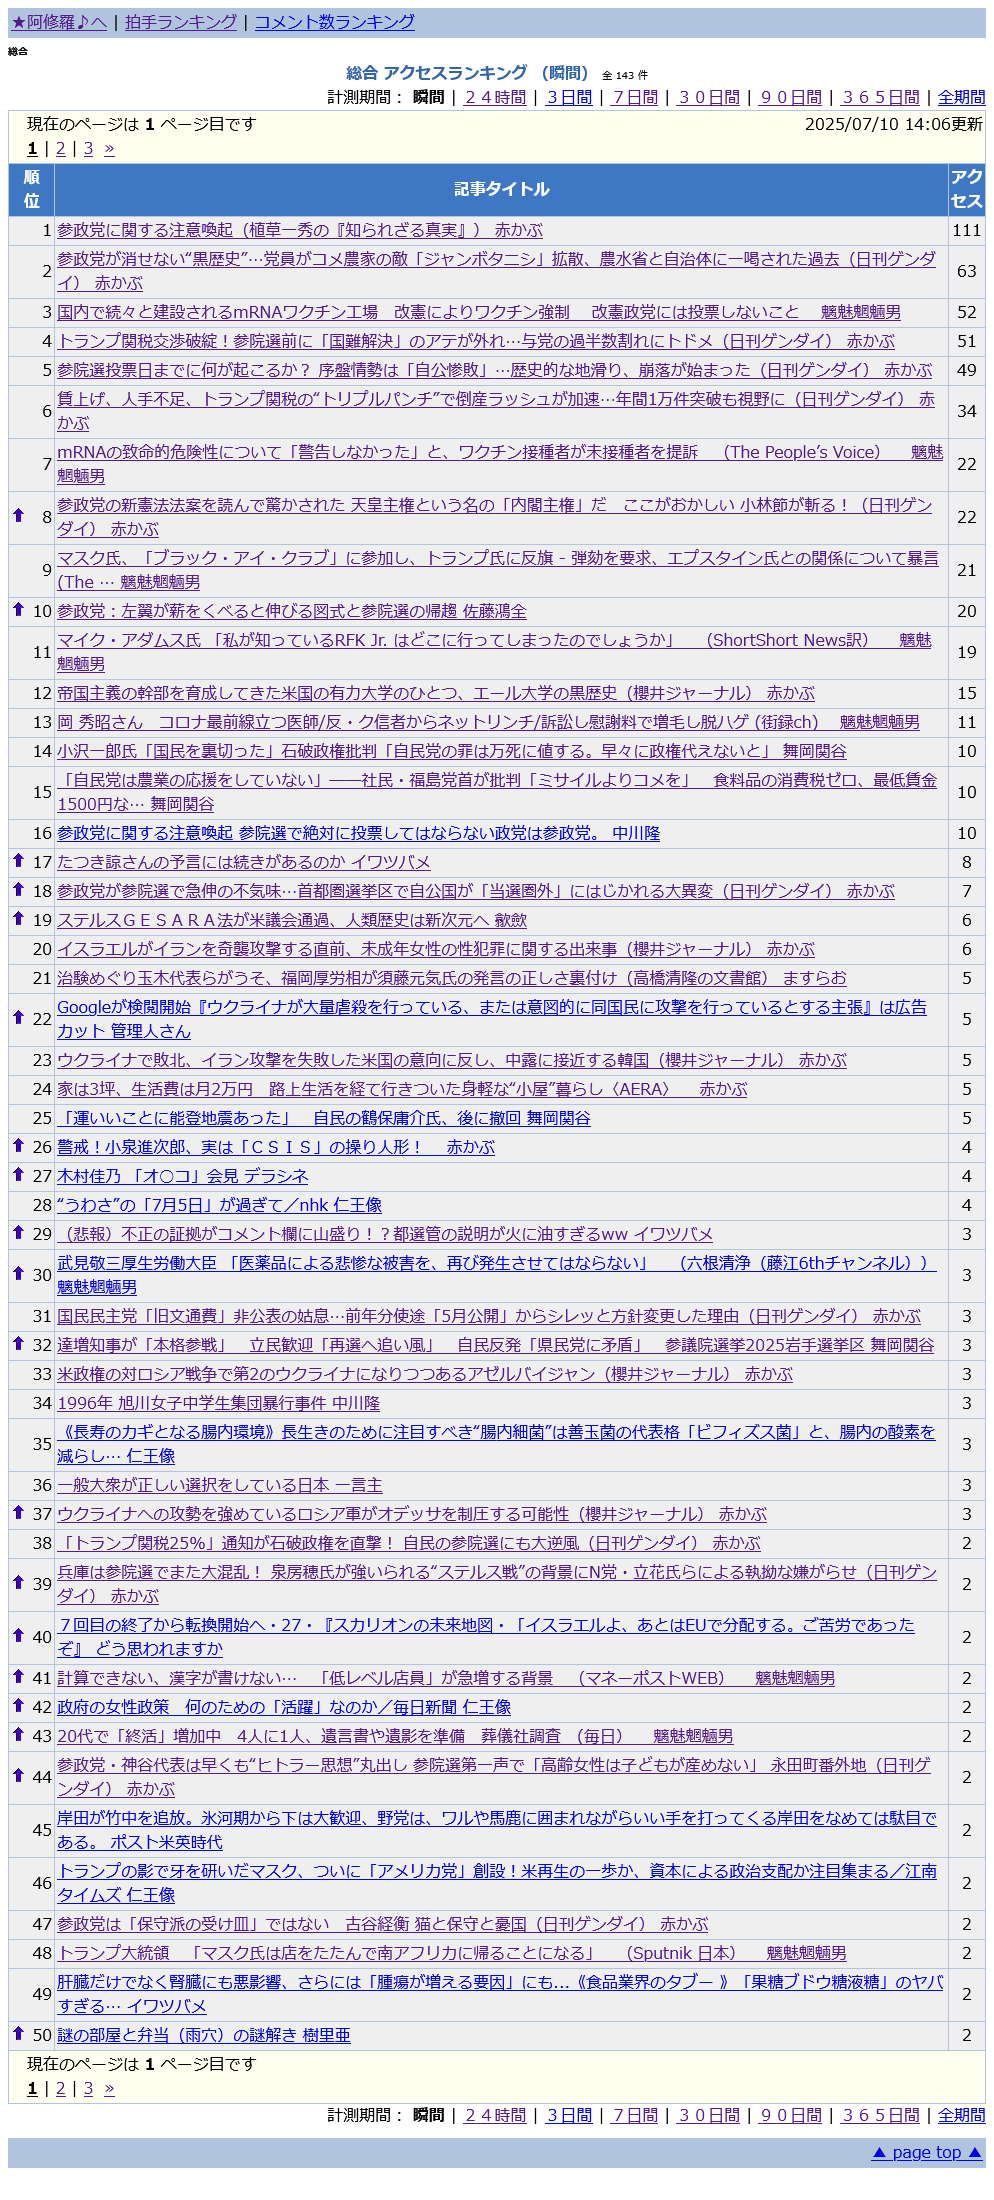
Task: Click the up arrow next to rank 50
Action: tap(18, 2033)
